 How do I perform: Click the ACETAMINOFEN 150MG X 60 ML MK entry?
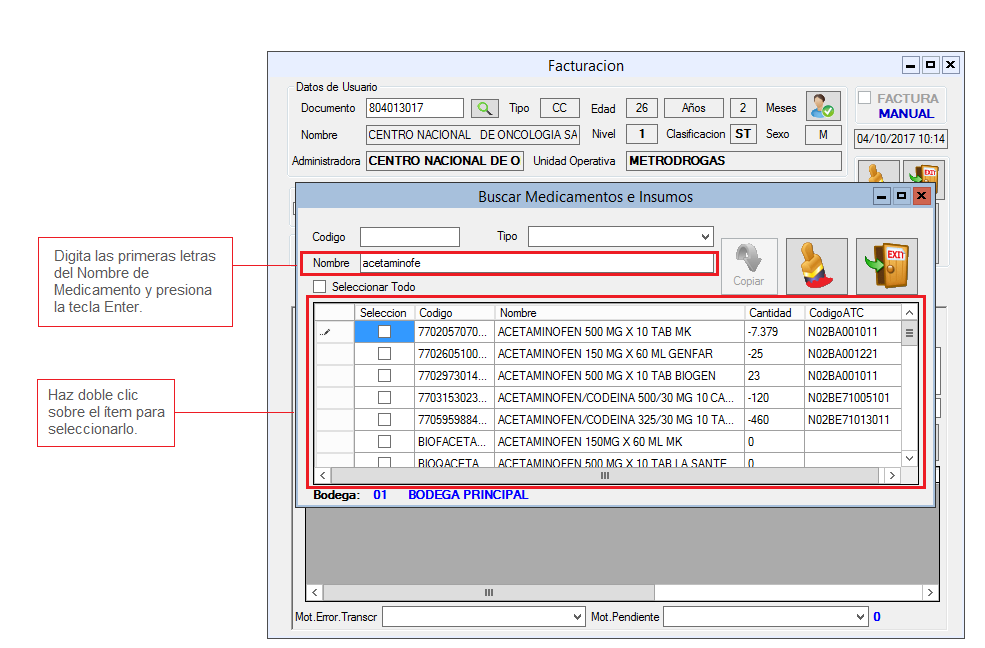coord(590,441)
